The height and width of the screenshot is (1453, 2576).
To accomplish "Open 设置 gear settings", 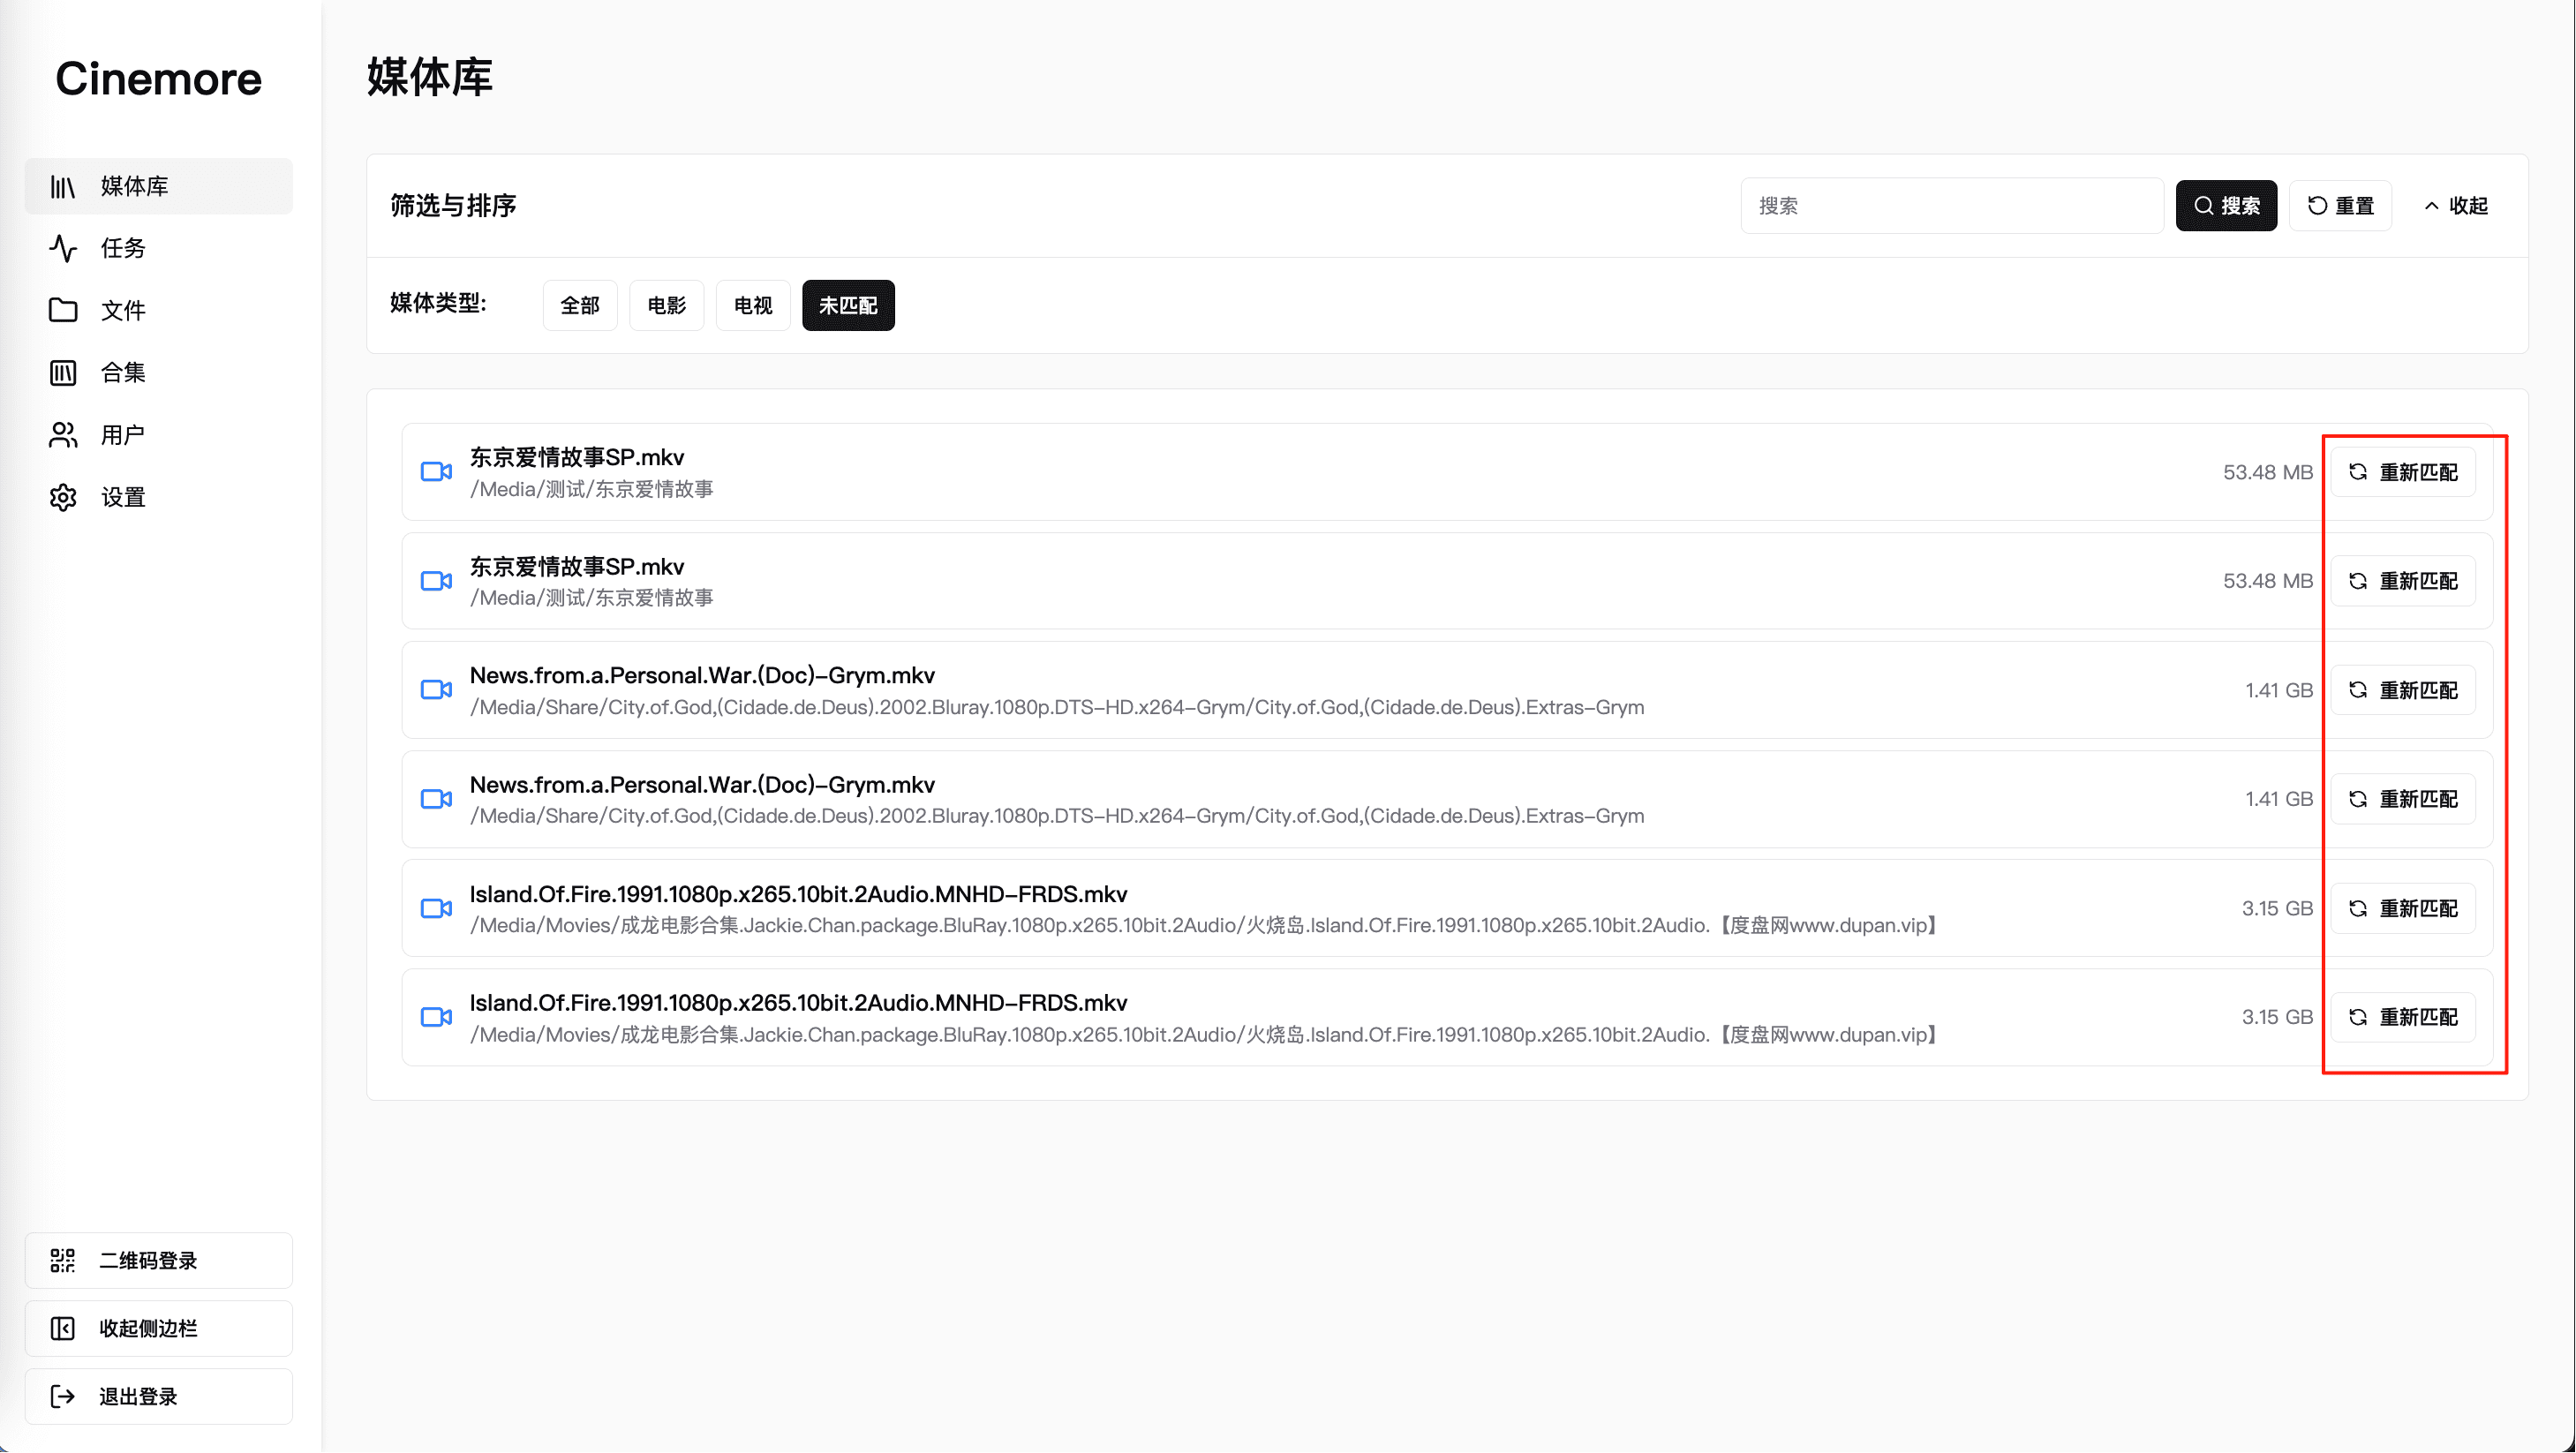I will [x=63, y=497].
